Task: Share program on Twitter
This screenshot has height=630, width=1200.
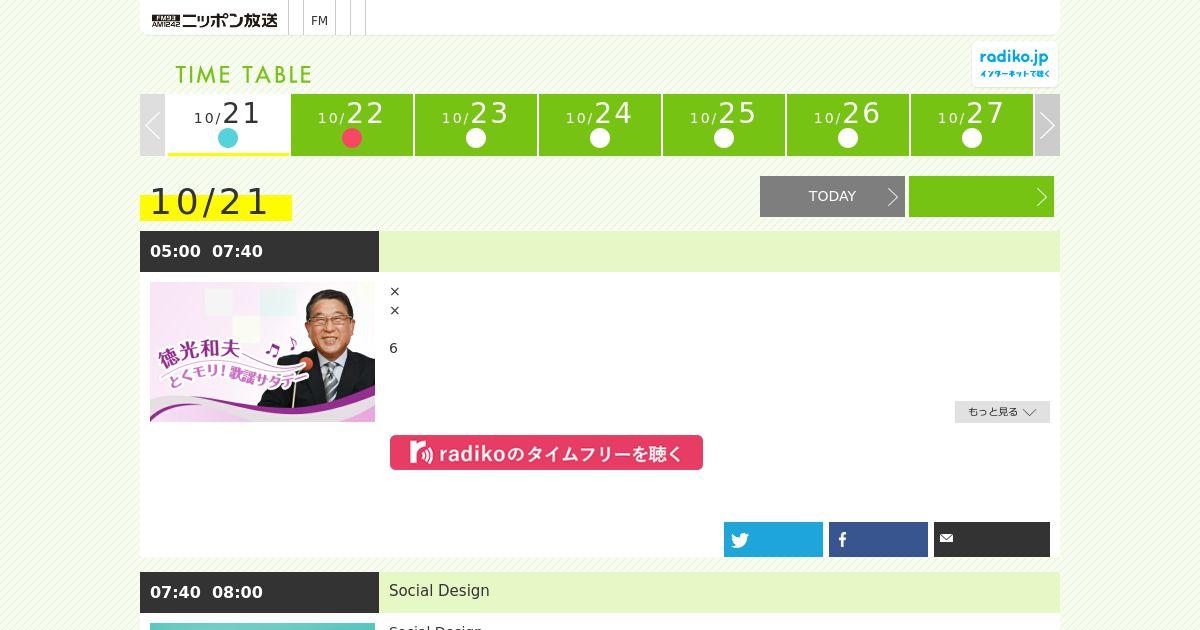Action: coord(773,539)
